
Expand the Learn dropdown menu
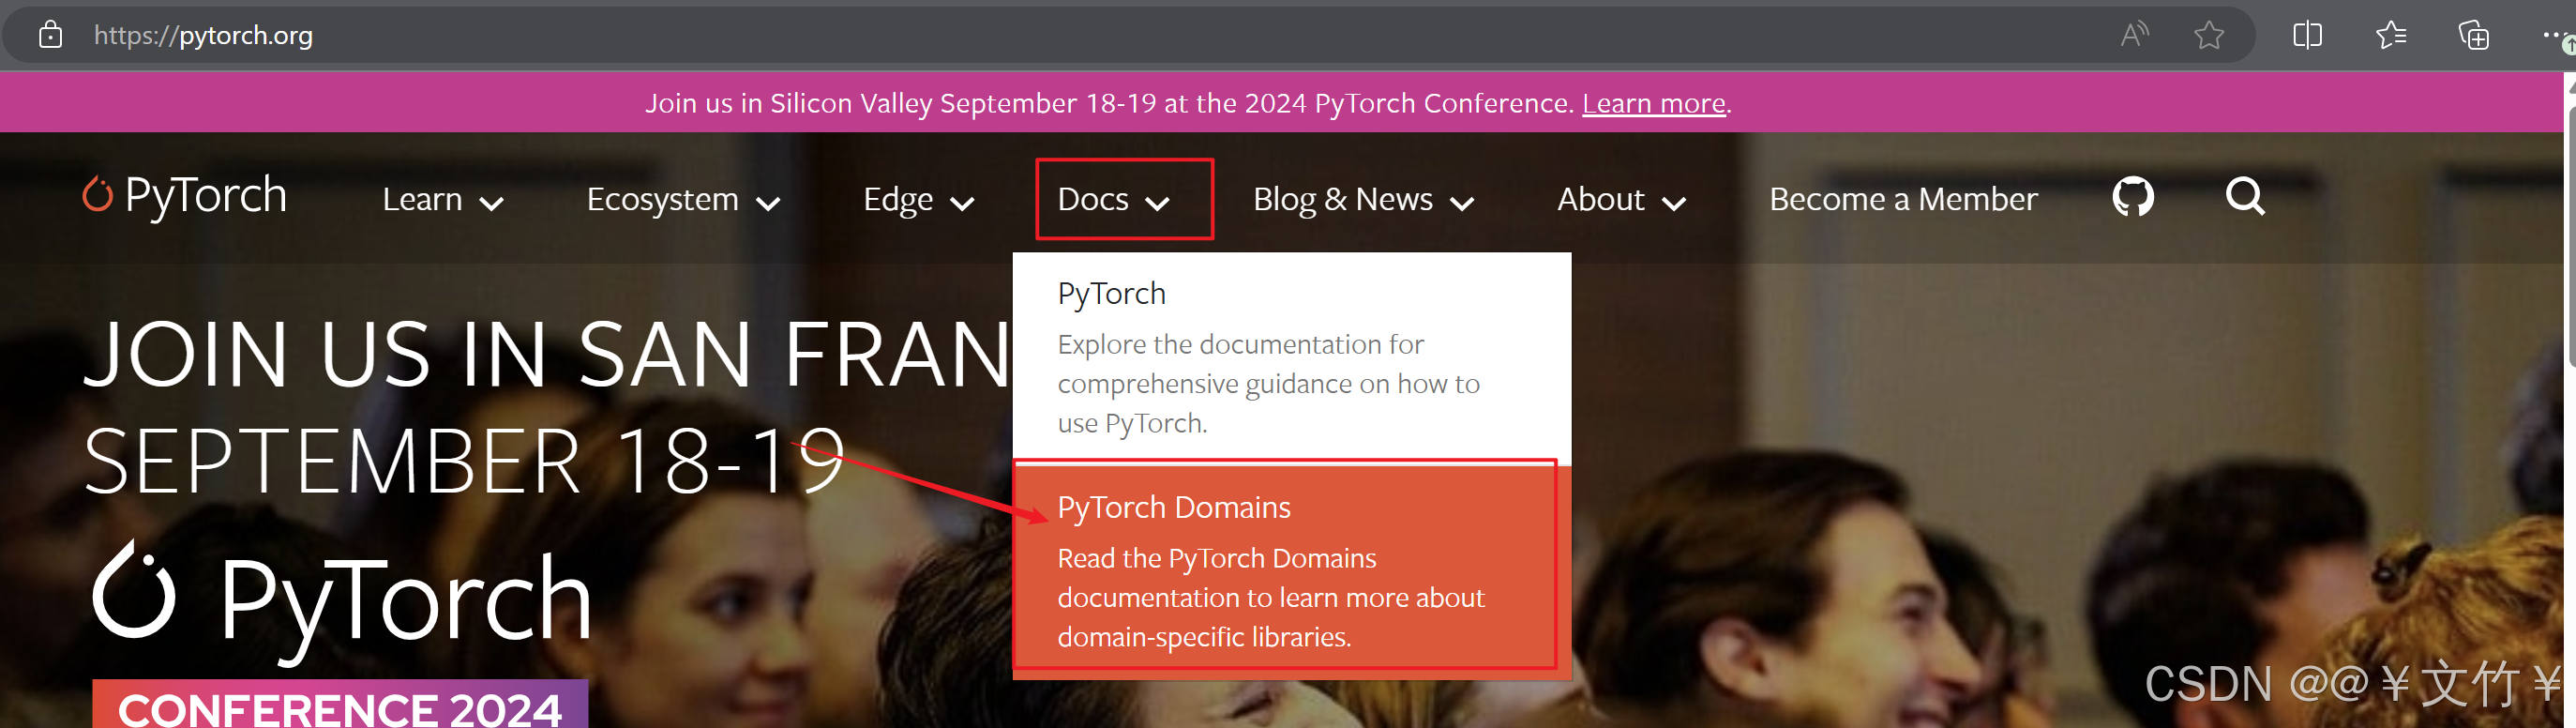[x=442, y=199]
